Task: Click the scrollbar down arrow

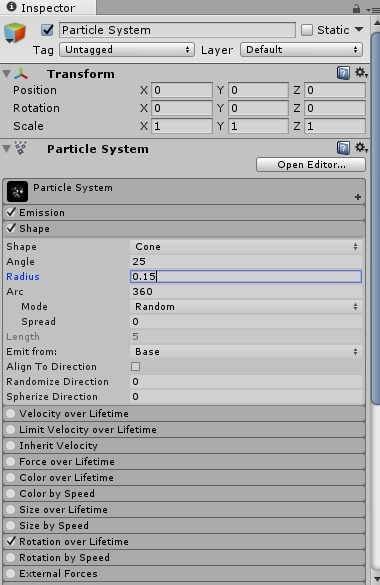Action: point(376,579)
